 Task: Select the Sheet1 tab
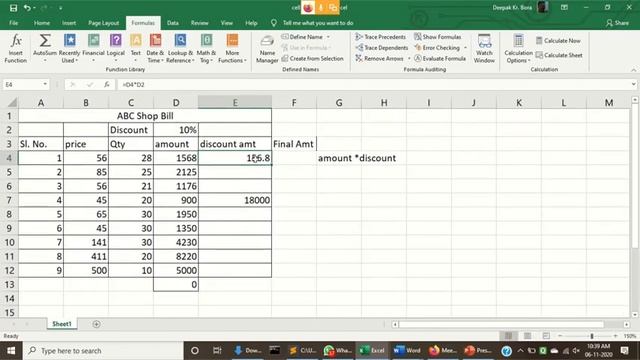62,324
